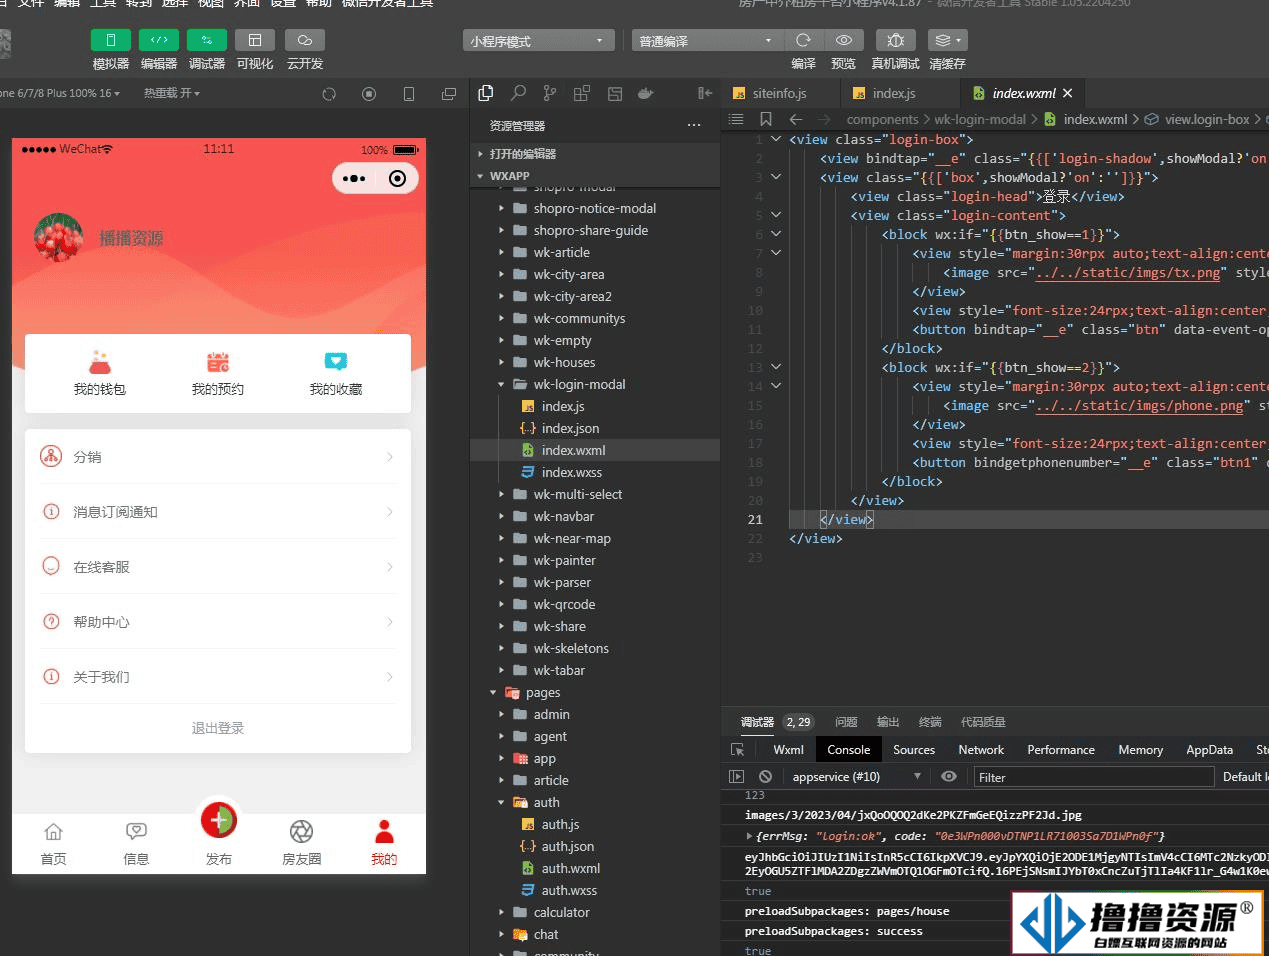Collapse the auth folder
The height and width of the screenshot is (956, 1269).
[x=595, y=802]
